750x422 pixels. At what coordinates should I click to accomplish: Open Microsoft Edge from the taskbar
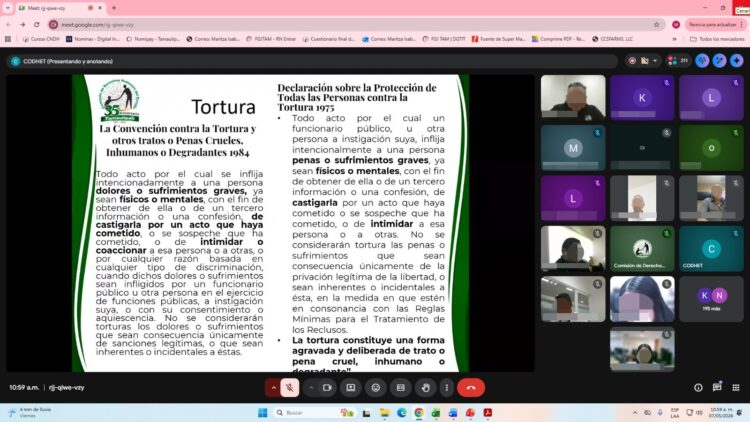point(402,412)
